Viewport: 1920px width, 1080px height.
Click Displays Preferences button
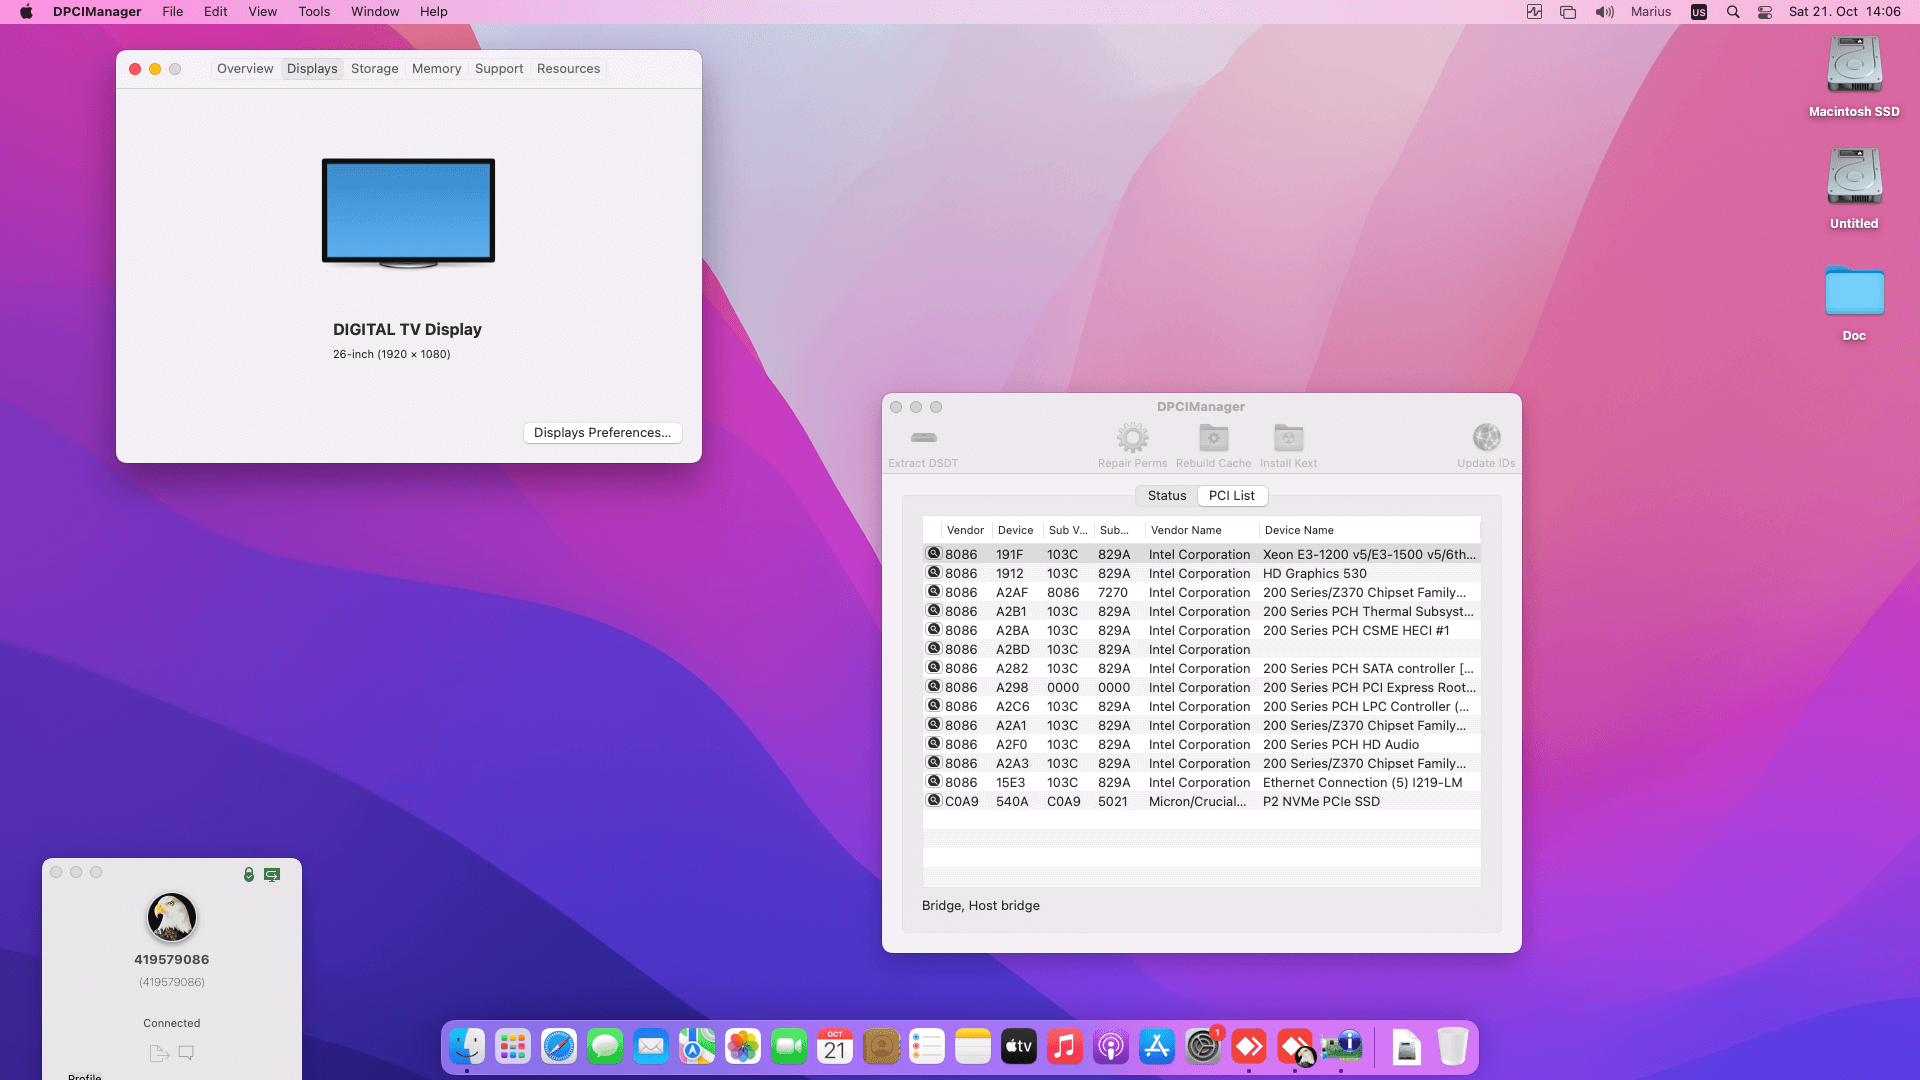(x=602, y=433)
